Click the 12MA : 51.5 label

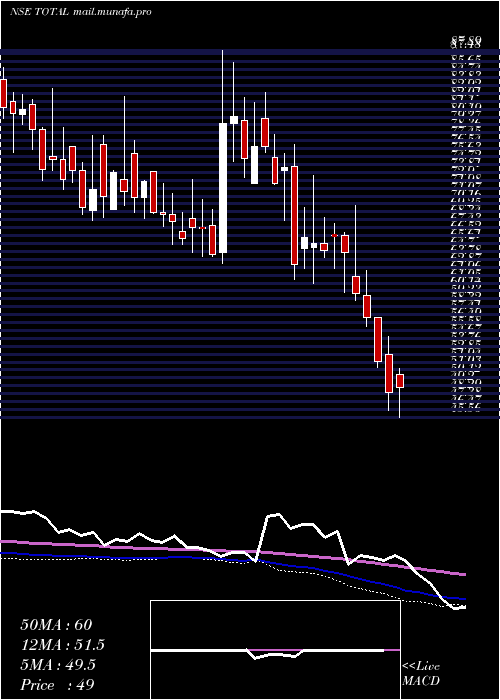click(63, 645)
